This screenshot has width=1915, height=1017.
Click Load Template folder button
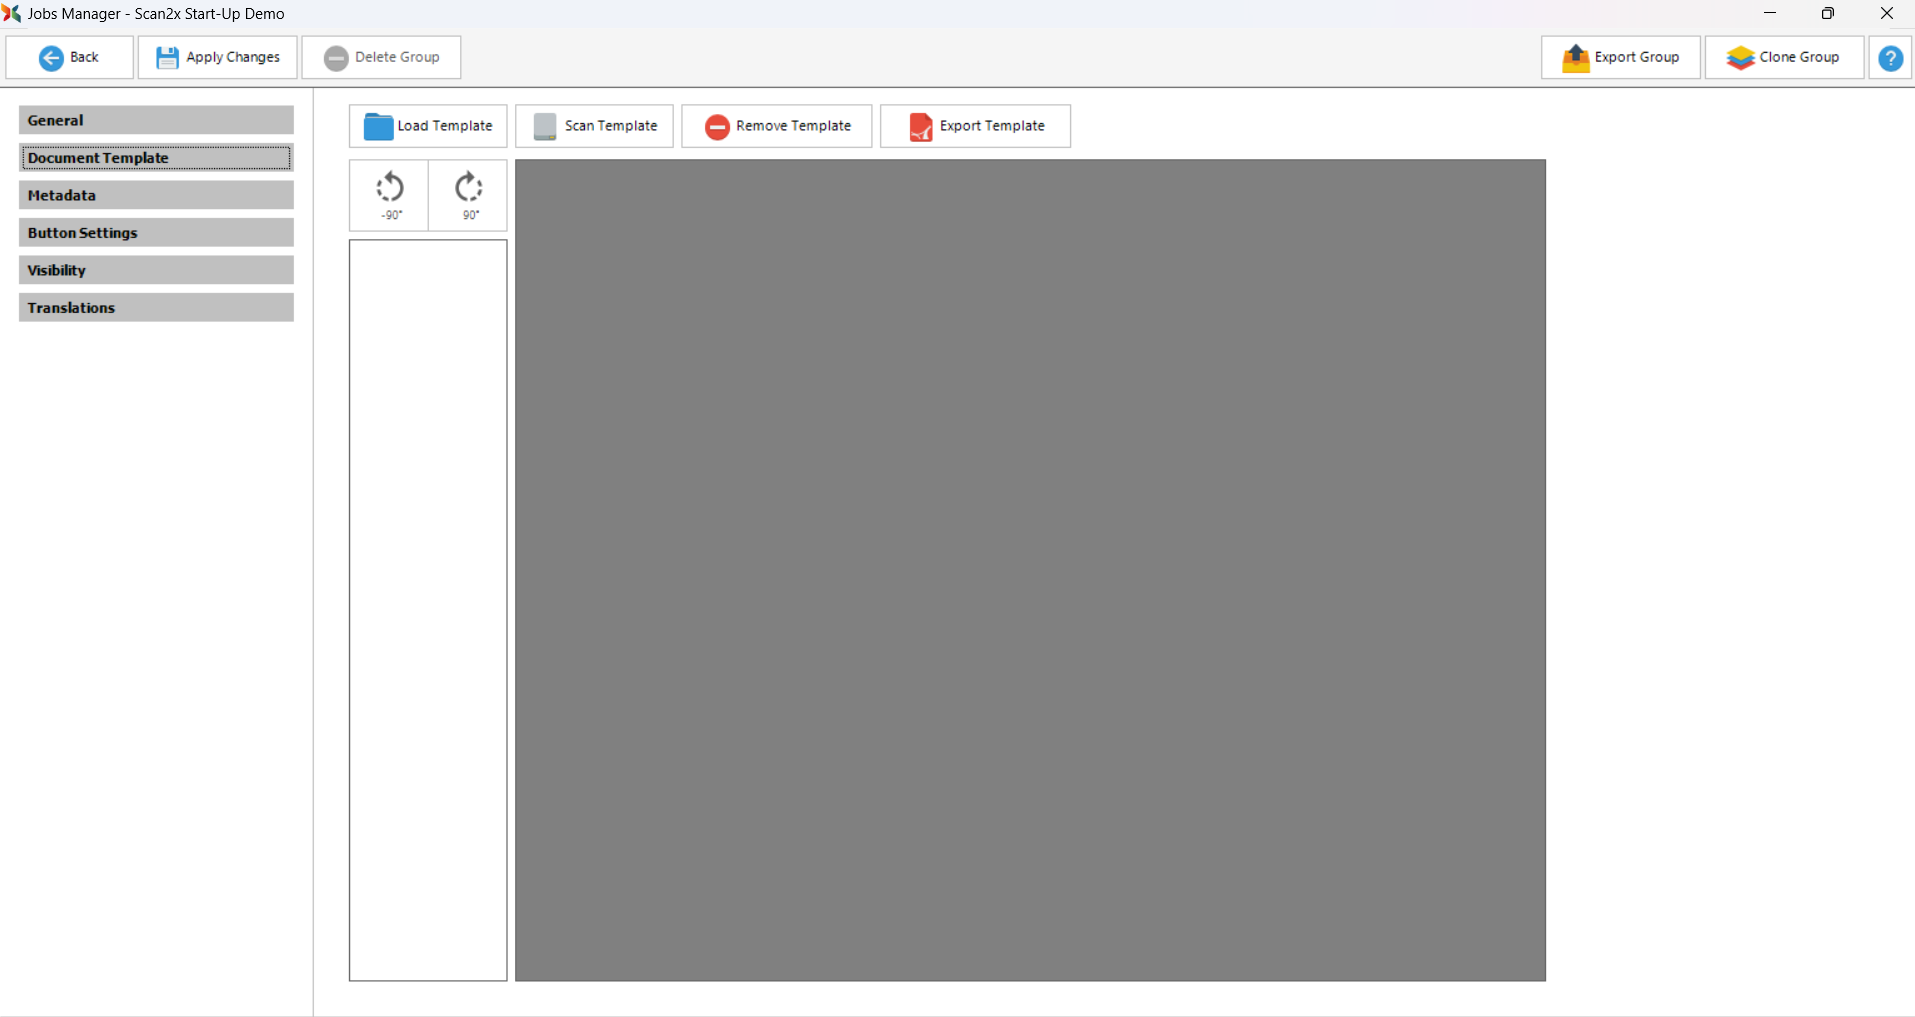(x=428, y=126)
